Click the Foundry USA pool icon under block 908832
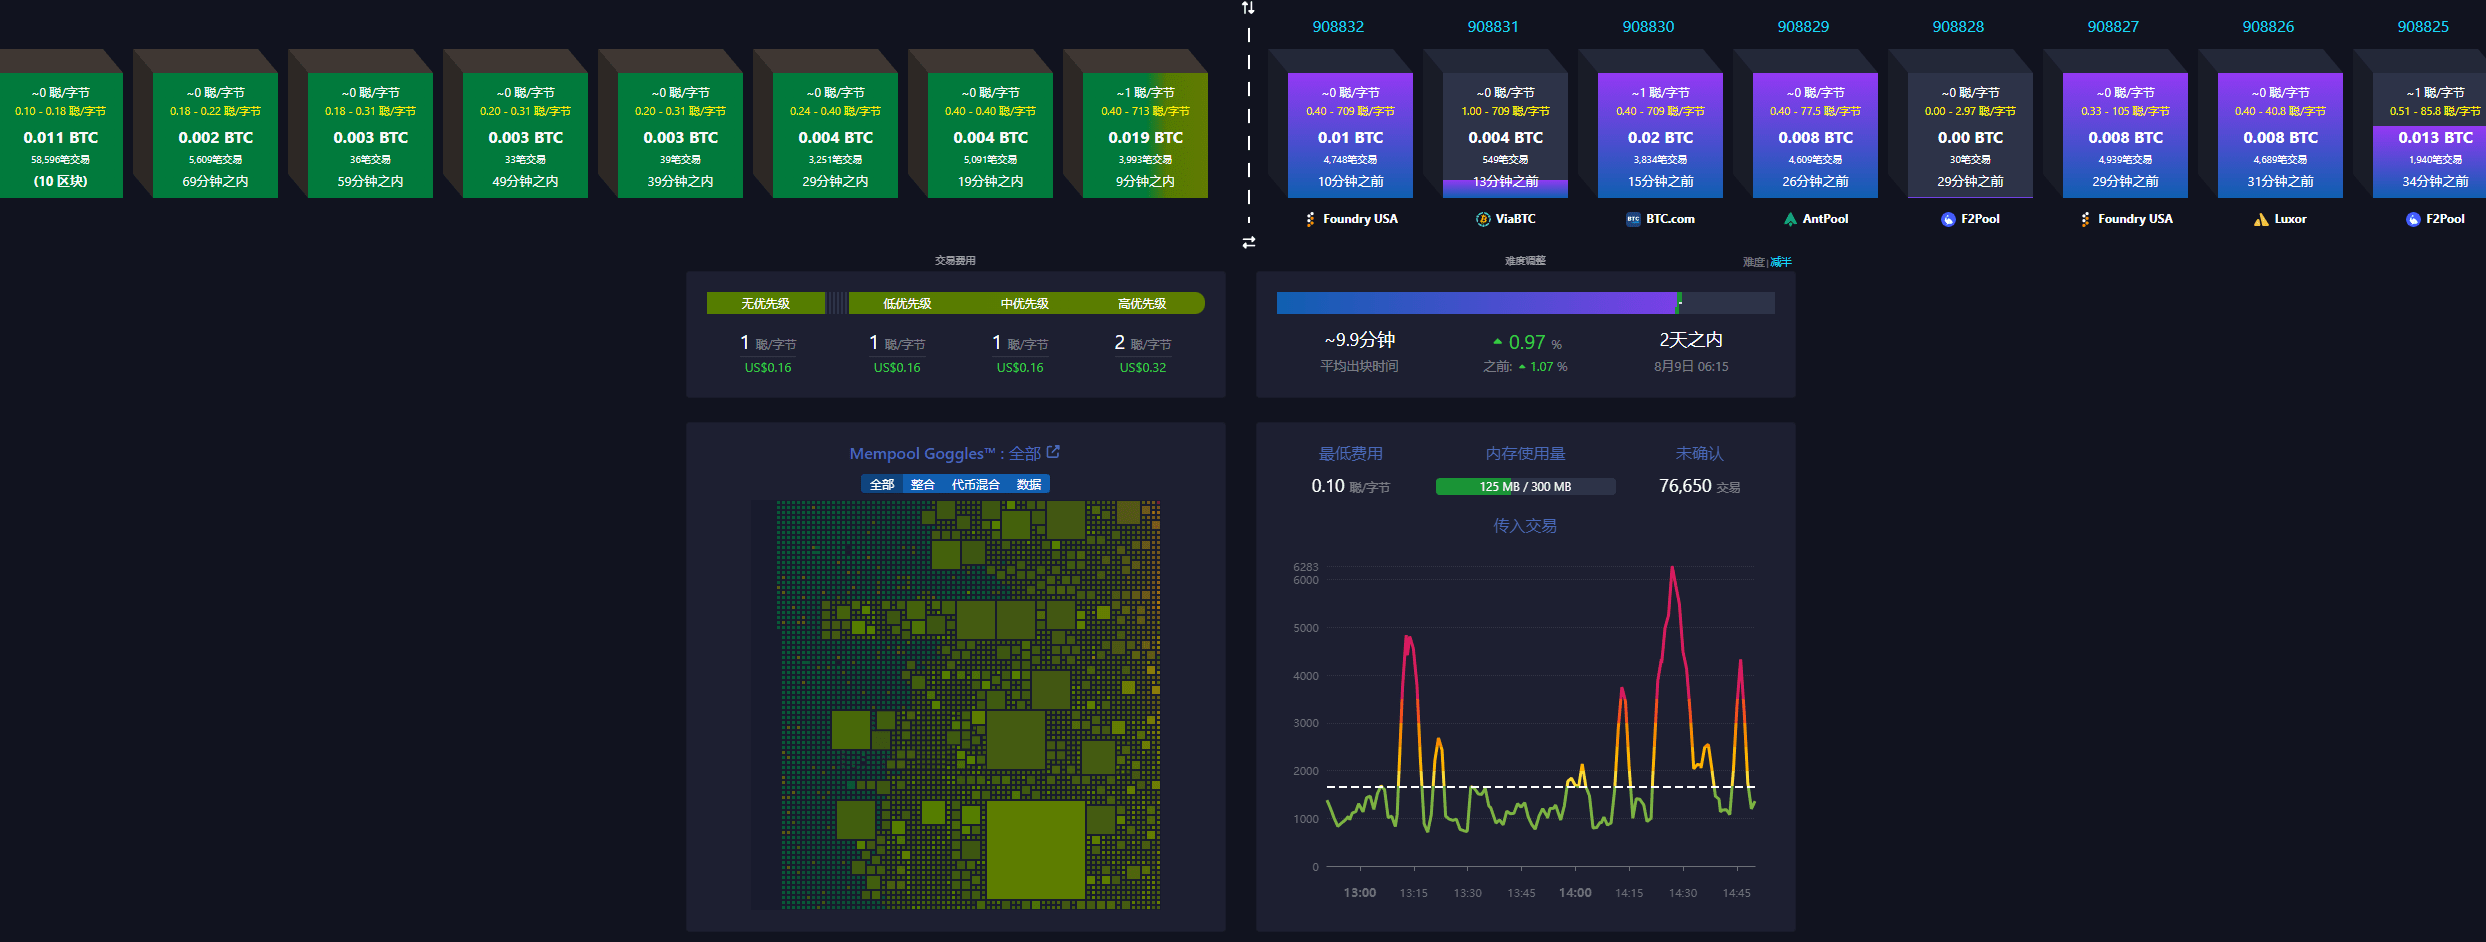2486x942 pixels. click(x=1310, y=219)
